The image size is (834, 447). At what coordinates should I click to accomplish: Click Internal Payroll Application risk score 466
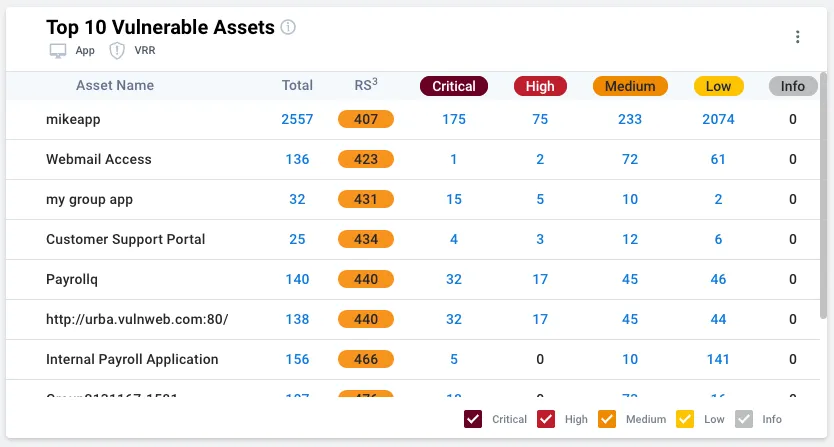click(366, 359)
